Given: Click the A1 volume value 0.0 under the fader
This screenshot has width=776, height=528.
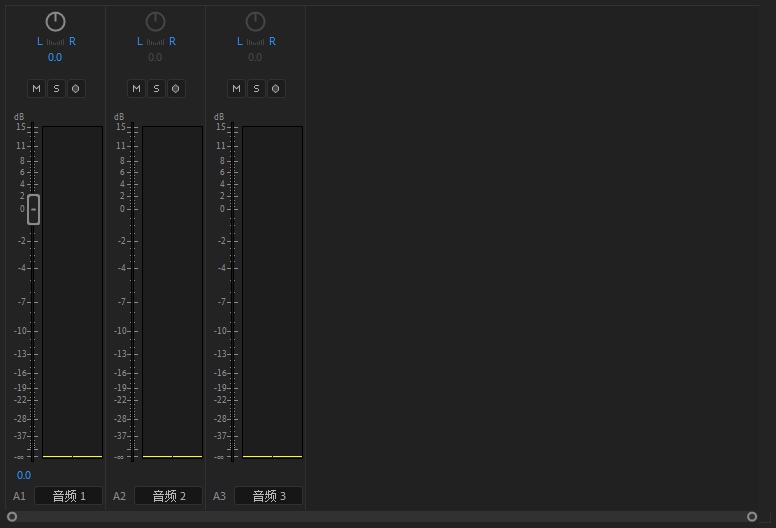Looking at the screenshot, I should tap(24, 476).
